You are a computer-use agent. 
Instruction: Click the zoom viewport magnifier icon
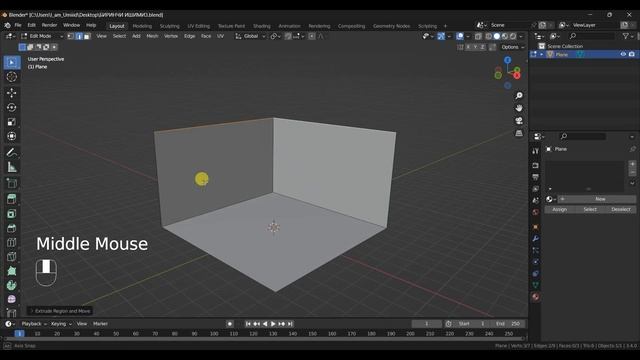click(x=519, y=96)
